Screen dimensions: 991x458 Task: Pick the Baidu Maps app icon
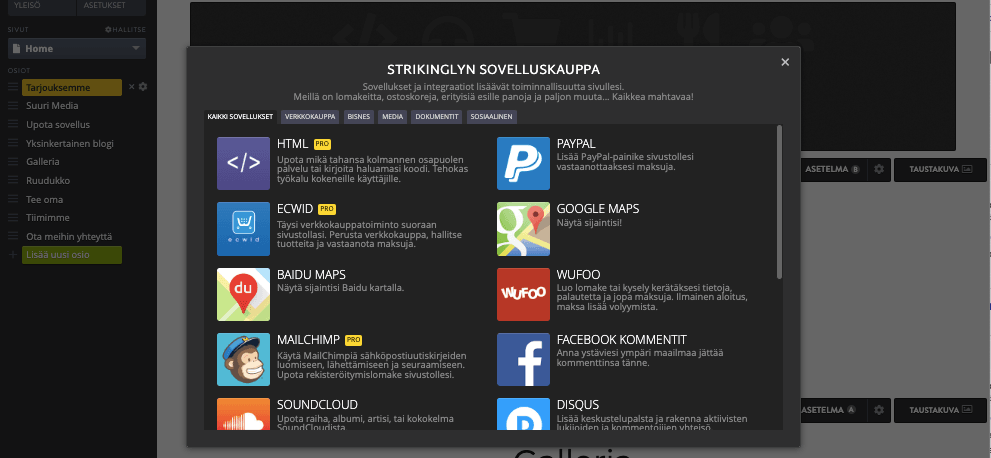click(243, 294)
